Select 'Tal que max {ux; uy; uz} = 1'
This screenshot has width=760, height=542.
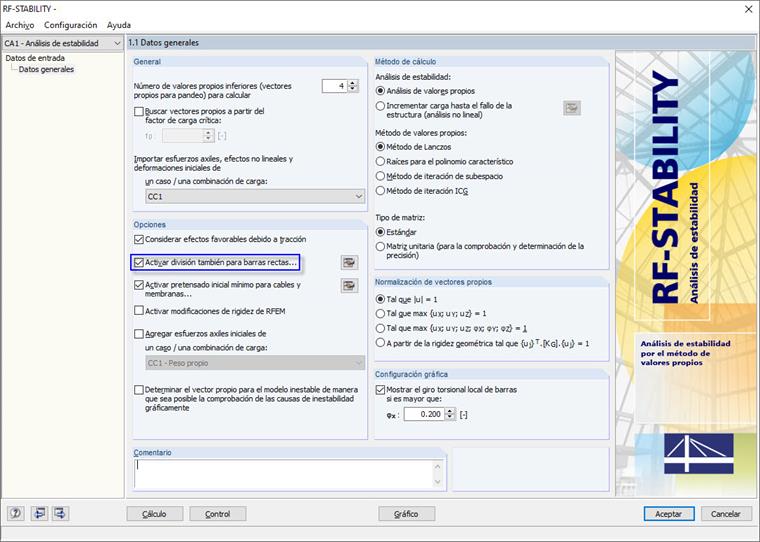pos(380,314)
